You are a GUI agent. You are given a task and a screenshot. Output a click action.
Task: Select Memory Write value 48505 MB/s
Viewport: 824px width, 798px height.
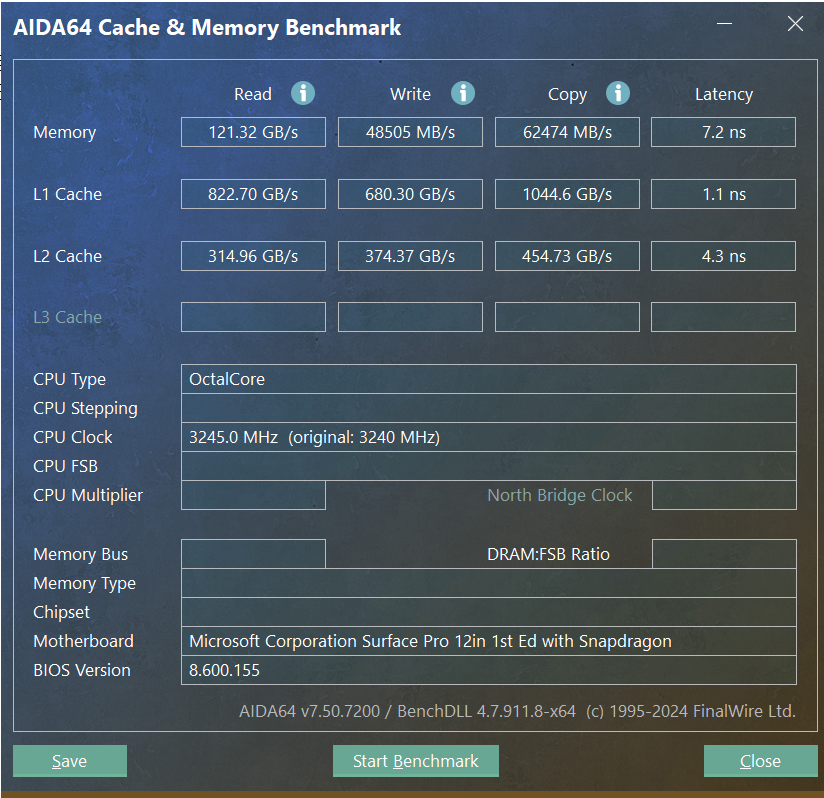[410, 132]
